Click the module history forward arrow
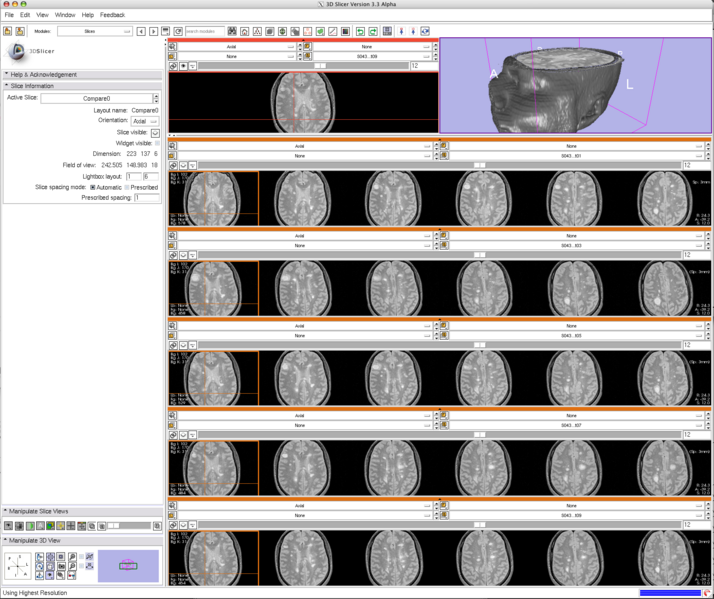This screenshot has height=599, width=714. [x=153, y=32]
